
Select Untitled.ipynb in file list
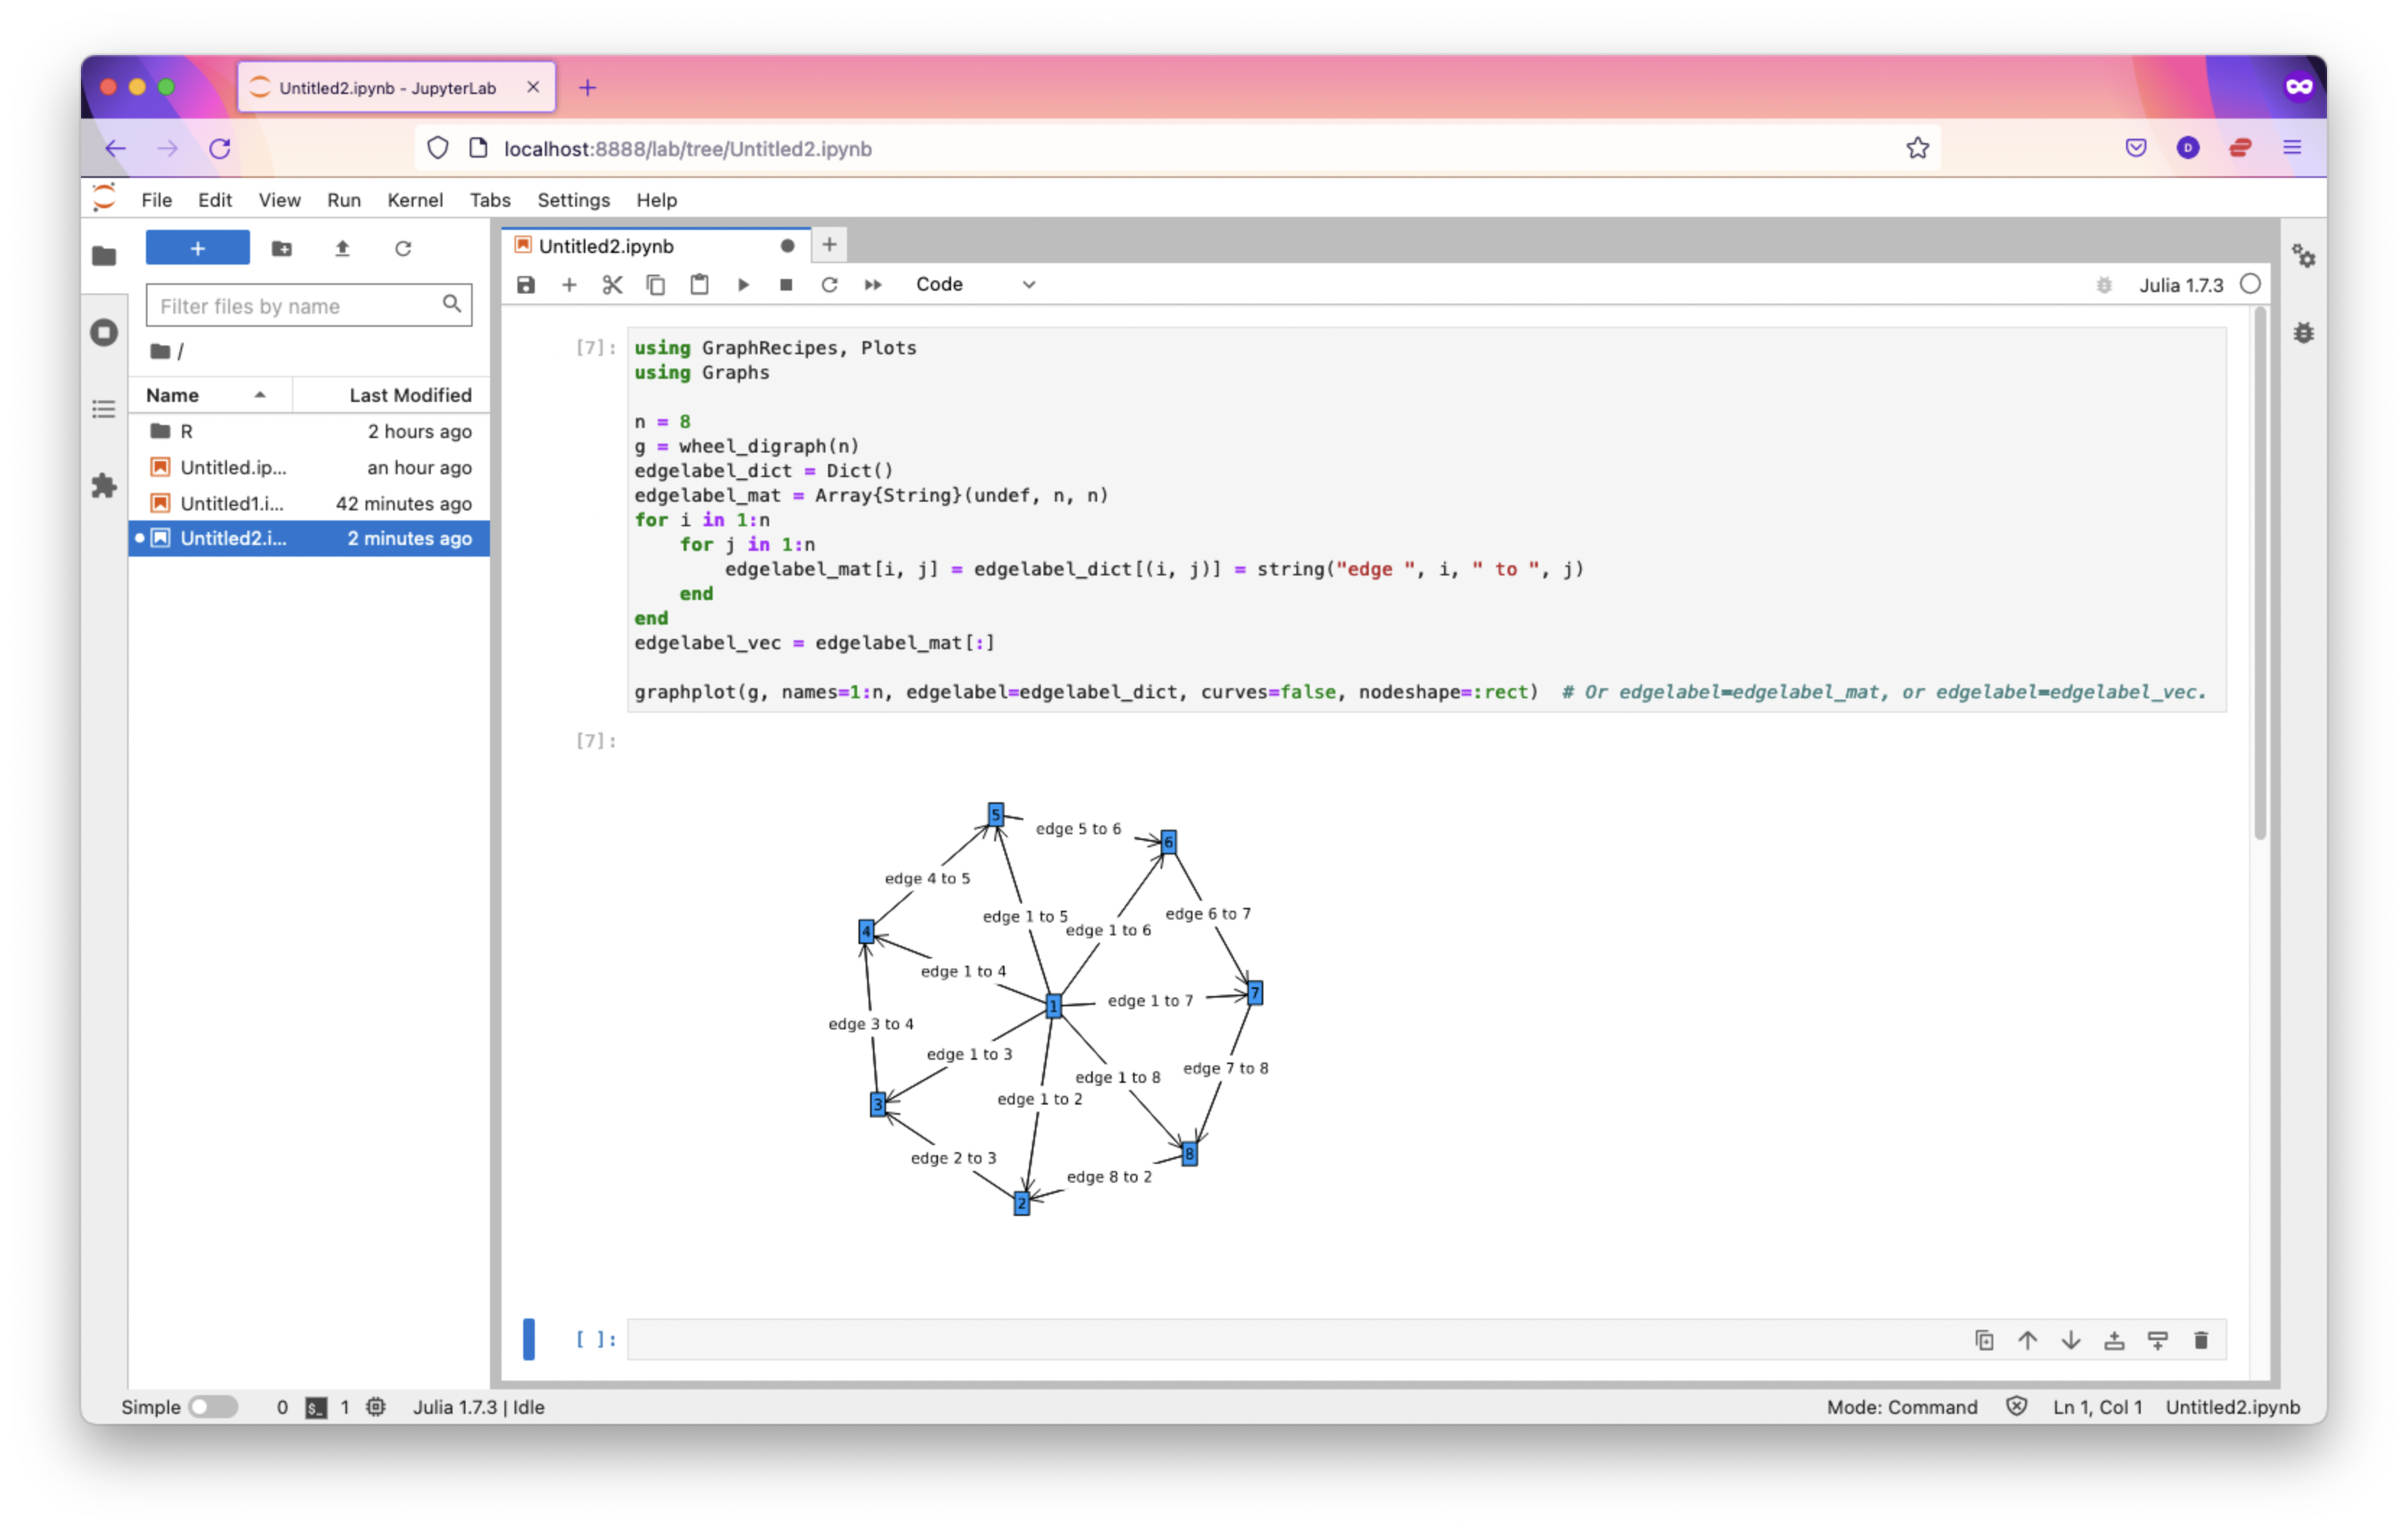coord(309,467)
